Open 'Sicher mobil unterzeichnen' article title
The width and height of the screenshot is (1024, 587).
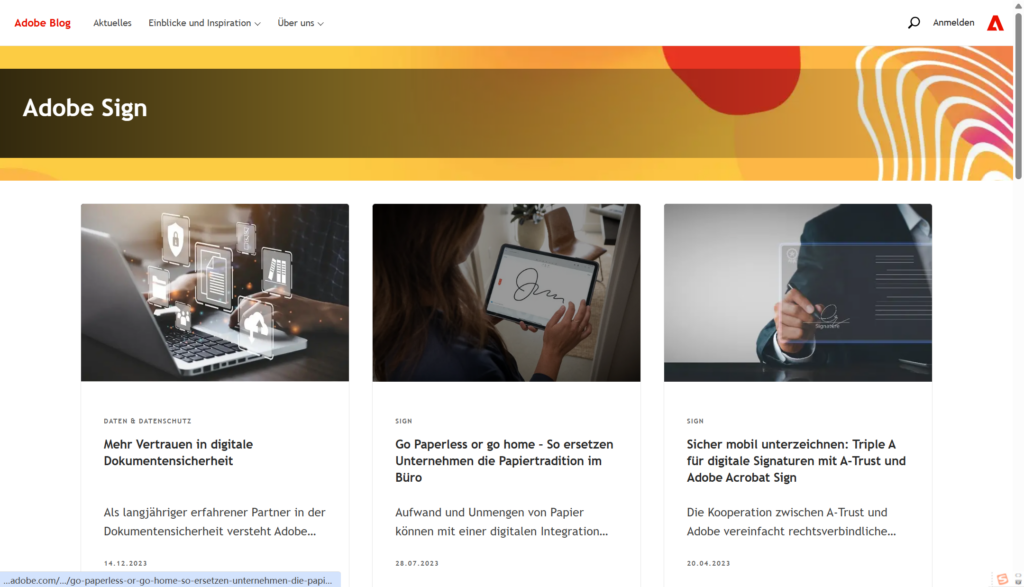(x=796, y=460)
